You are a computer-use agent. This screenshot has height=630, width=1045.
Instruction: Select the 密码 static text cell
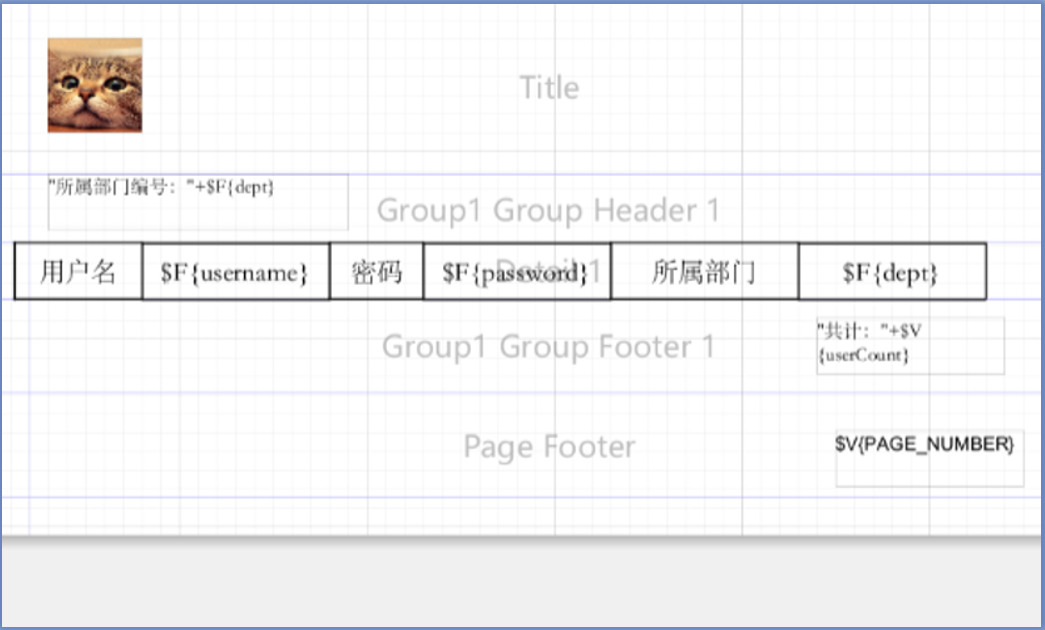[x=376, y=271]
